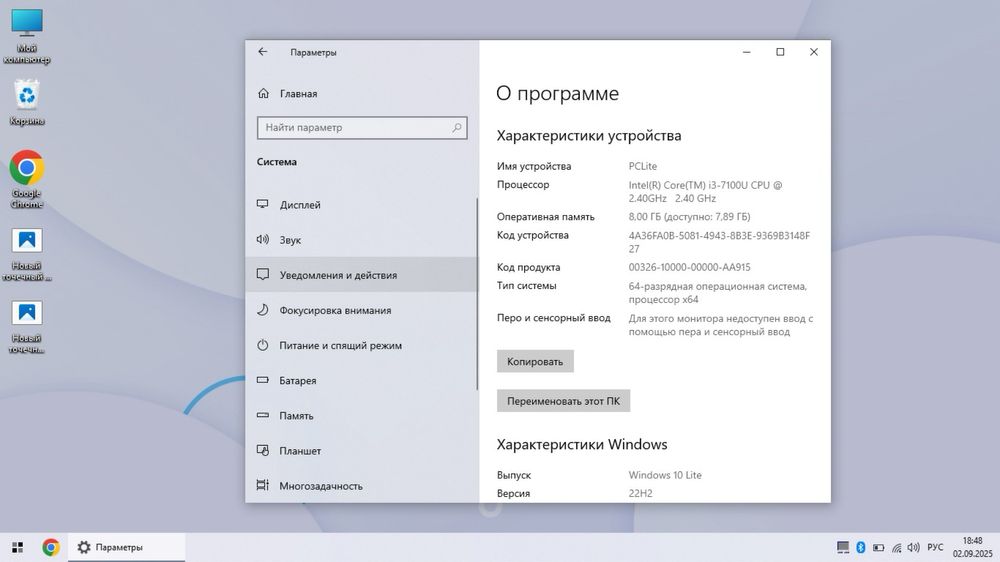This screenshot has width=1000, height=562.
Task: Click the Характеристики Windows heading
Action: click(582, 444)
